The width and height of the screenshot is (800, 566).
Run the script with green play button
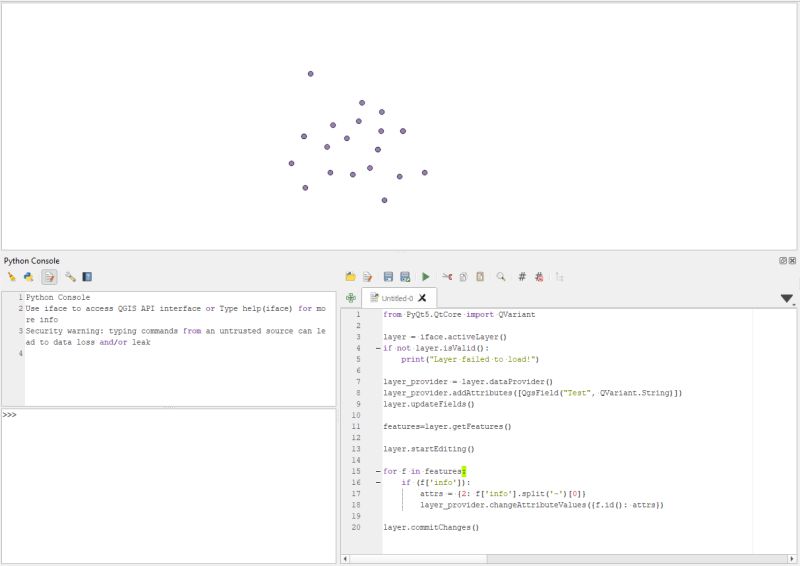pyautogui.click(x=426, y=277)
